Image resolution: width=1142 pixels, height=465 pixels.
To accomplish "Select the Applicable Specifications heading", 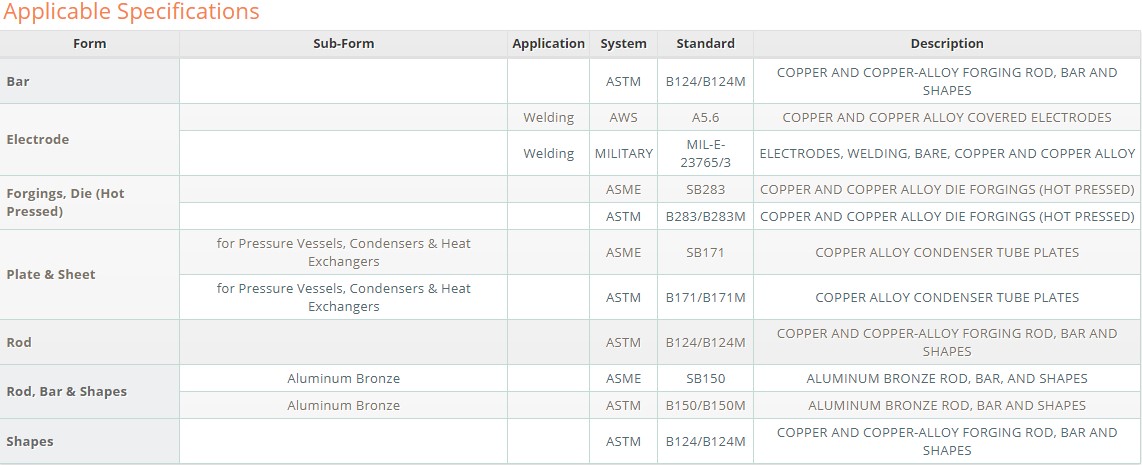I will click(131, 12).
